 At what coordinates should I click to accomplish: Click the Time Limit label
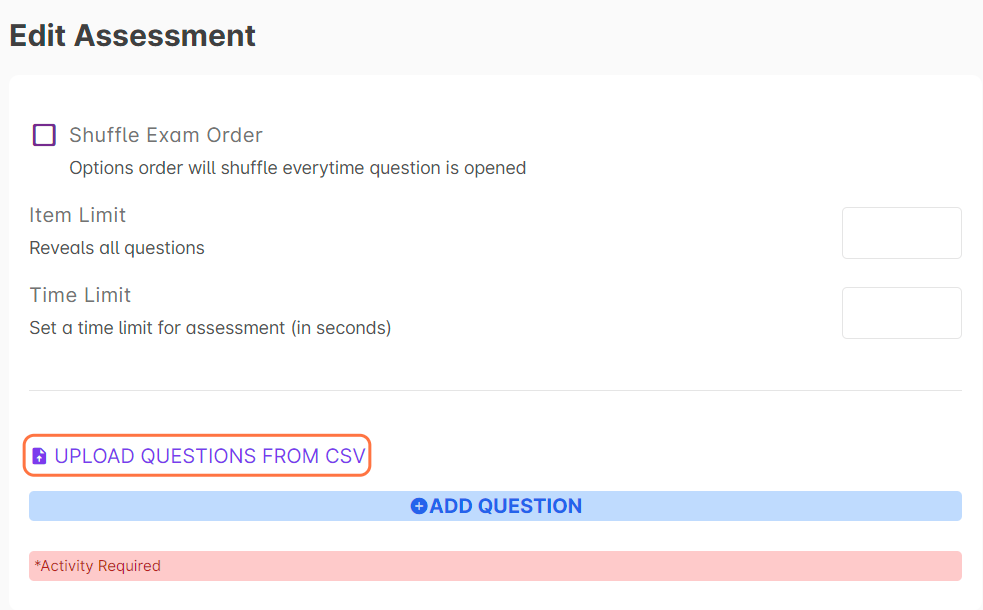pos(80,295)
